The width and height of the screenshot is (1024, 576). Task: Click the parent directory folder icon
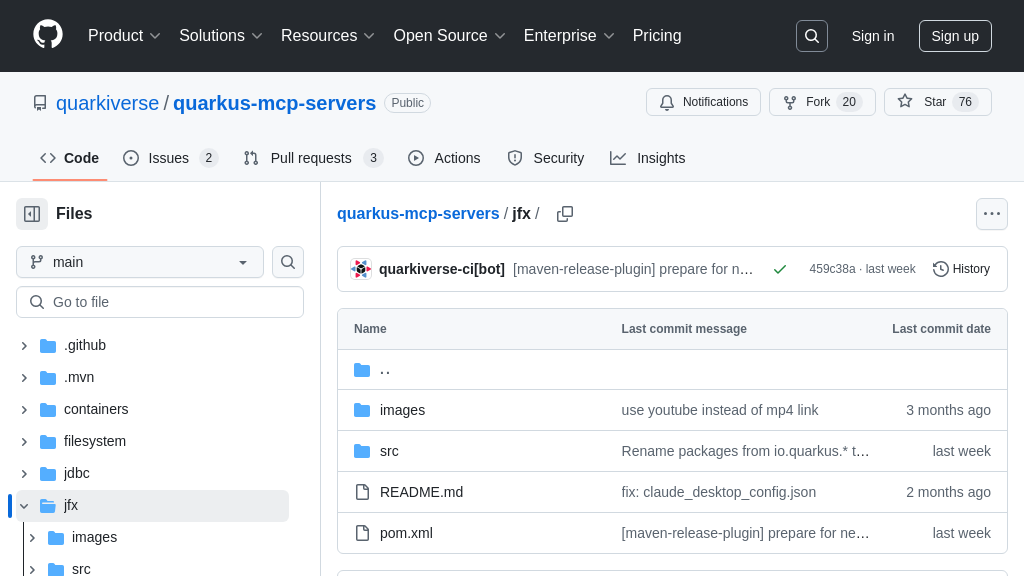tap(362, 370)
